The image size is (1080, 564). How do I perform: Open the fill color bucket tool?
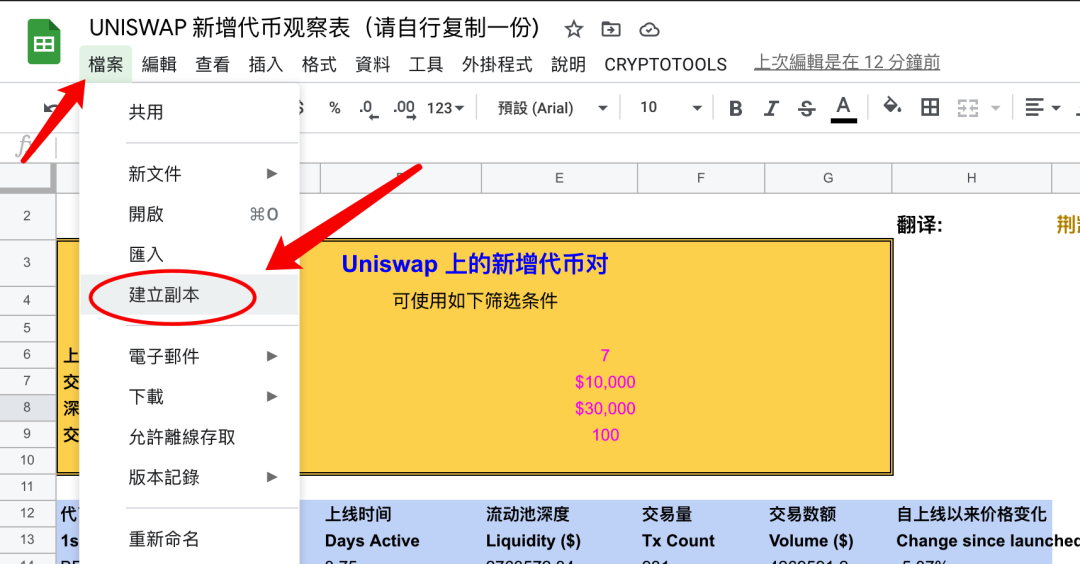point(892,107)
